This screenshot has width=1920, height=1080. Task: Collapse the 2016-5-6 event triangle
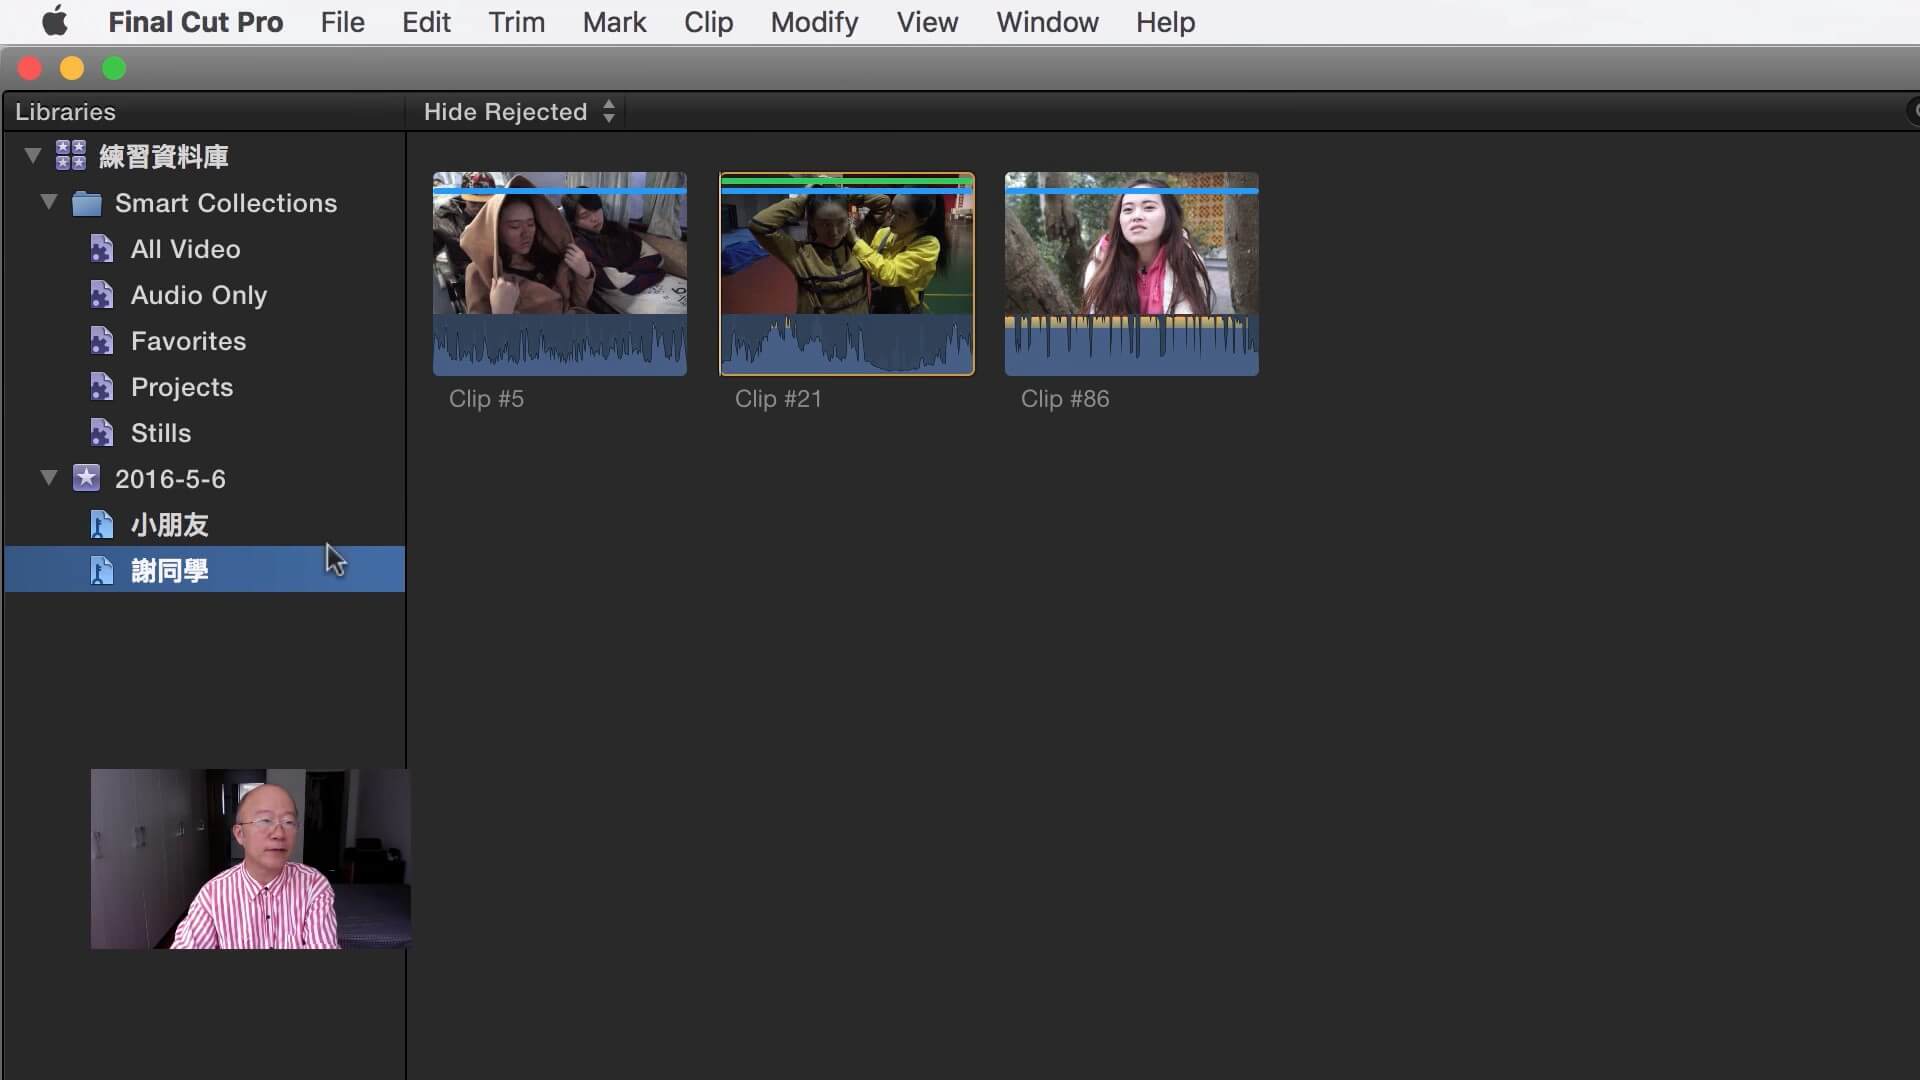pyautogui.click(x=49, y=478)
